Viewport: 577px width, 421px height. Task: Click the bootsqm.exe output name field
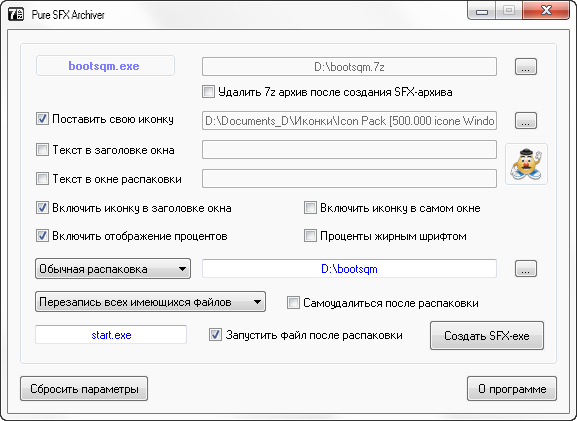click(x=105, y=66)
